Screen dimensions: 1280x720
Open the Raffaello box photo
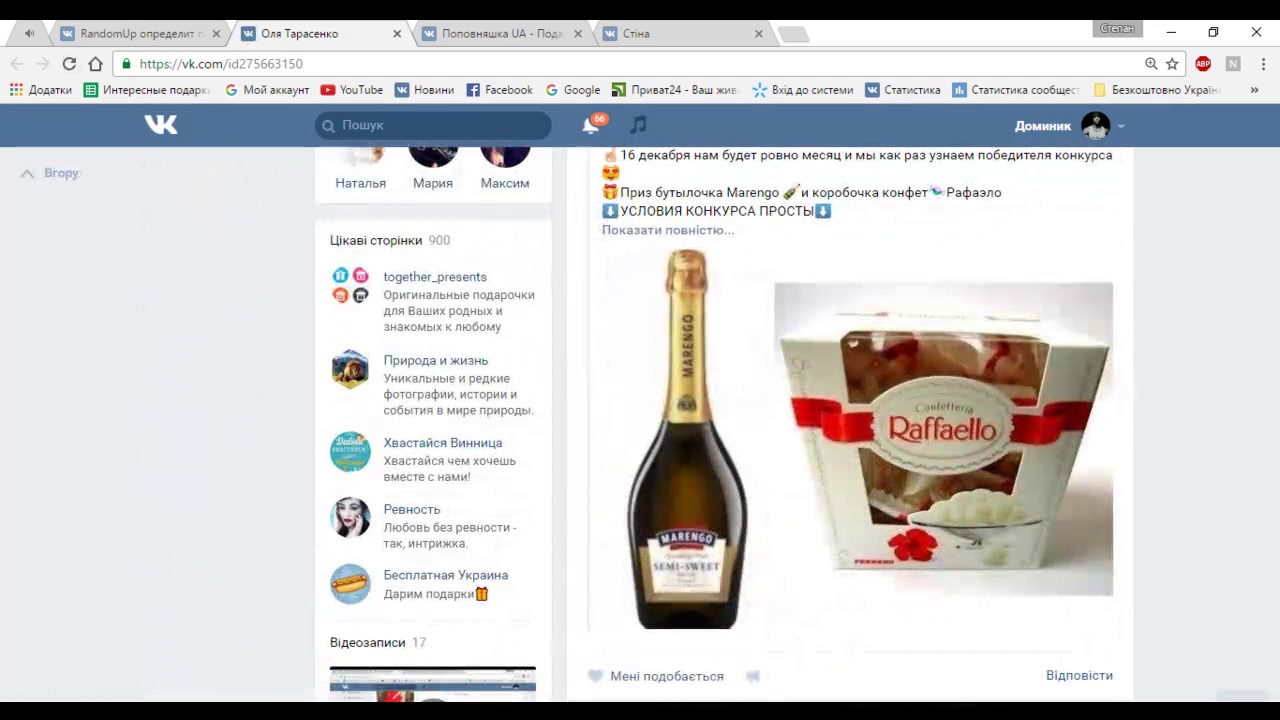(x=944, y=439)
